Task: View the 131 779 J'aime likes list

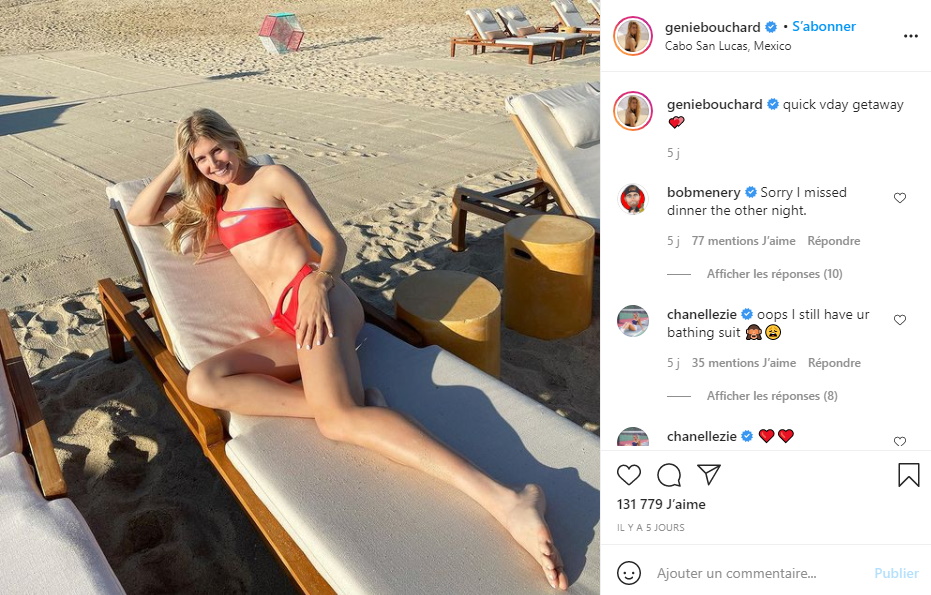Action: (x=661, y=504)
